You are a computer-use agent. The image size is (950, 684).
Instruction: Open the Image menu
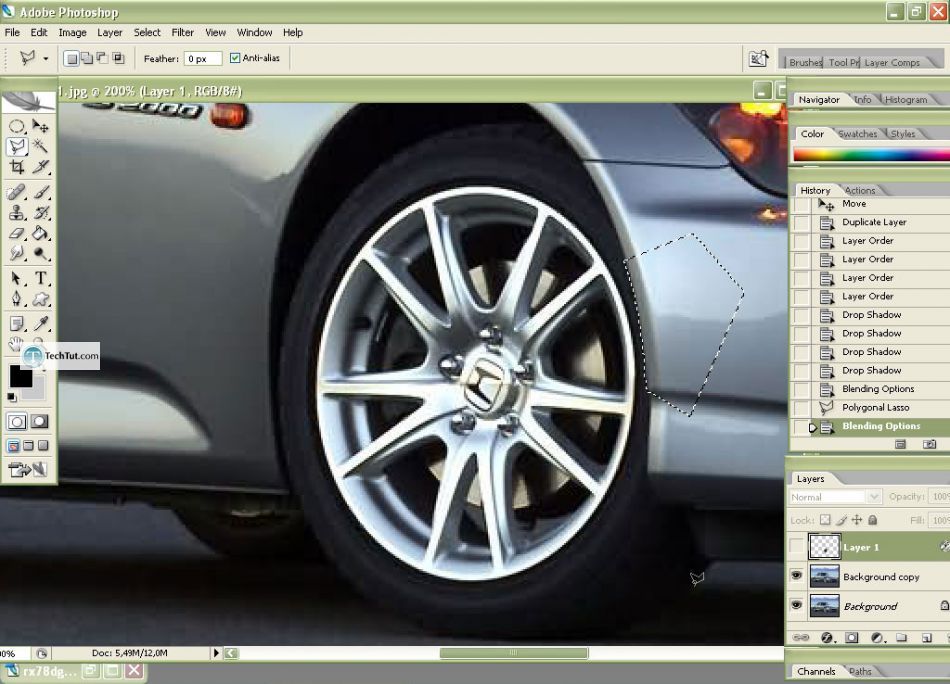(x=72, y=33)
